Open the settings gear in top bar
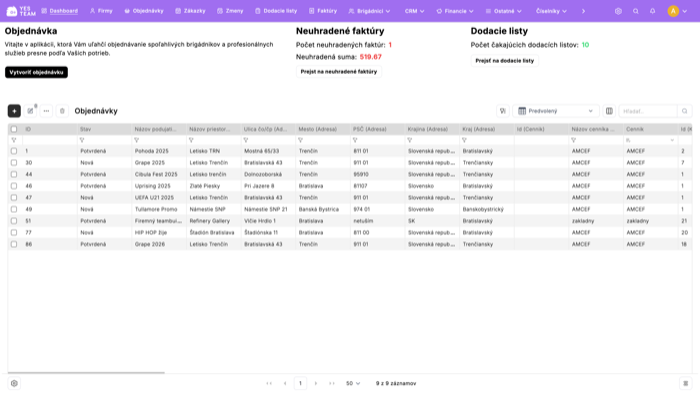700x393 pixels. (618, 11)
